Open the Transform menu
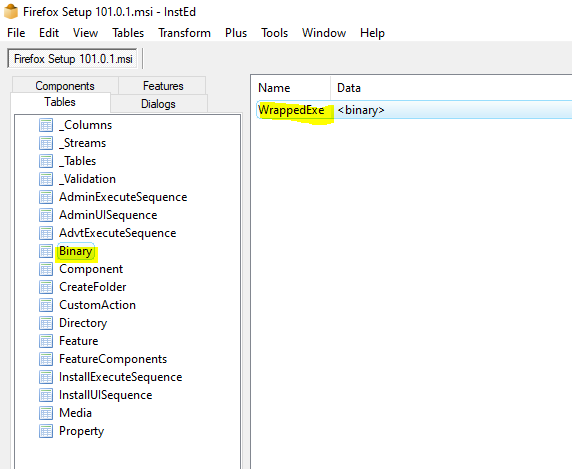This screenshot has height=469, width=572. click(184, 33)
